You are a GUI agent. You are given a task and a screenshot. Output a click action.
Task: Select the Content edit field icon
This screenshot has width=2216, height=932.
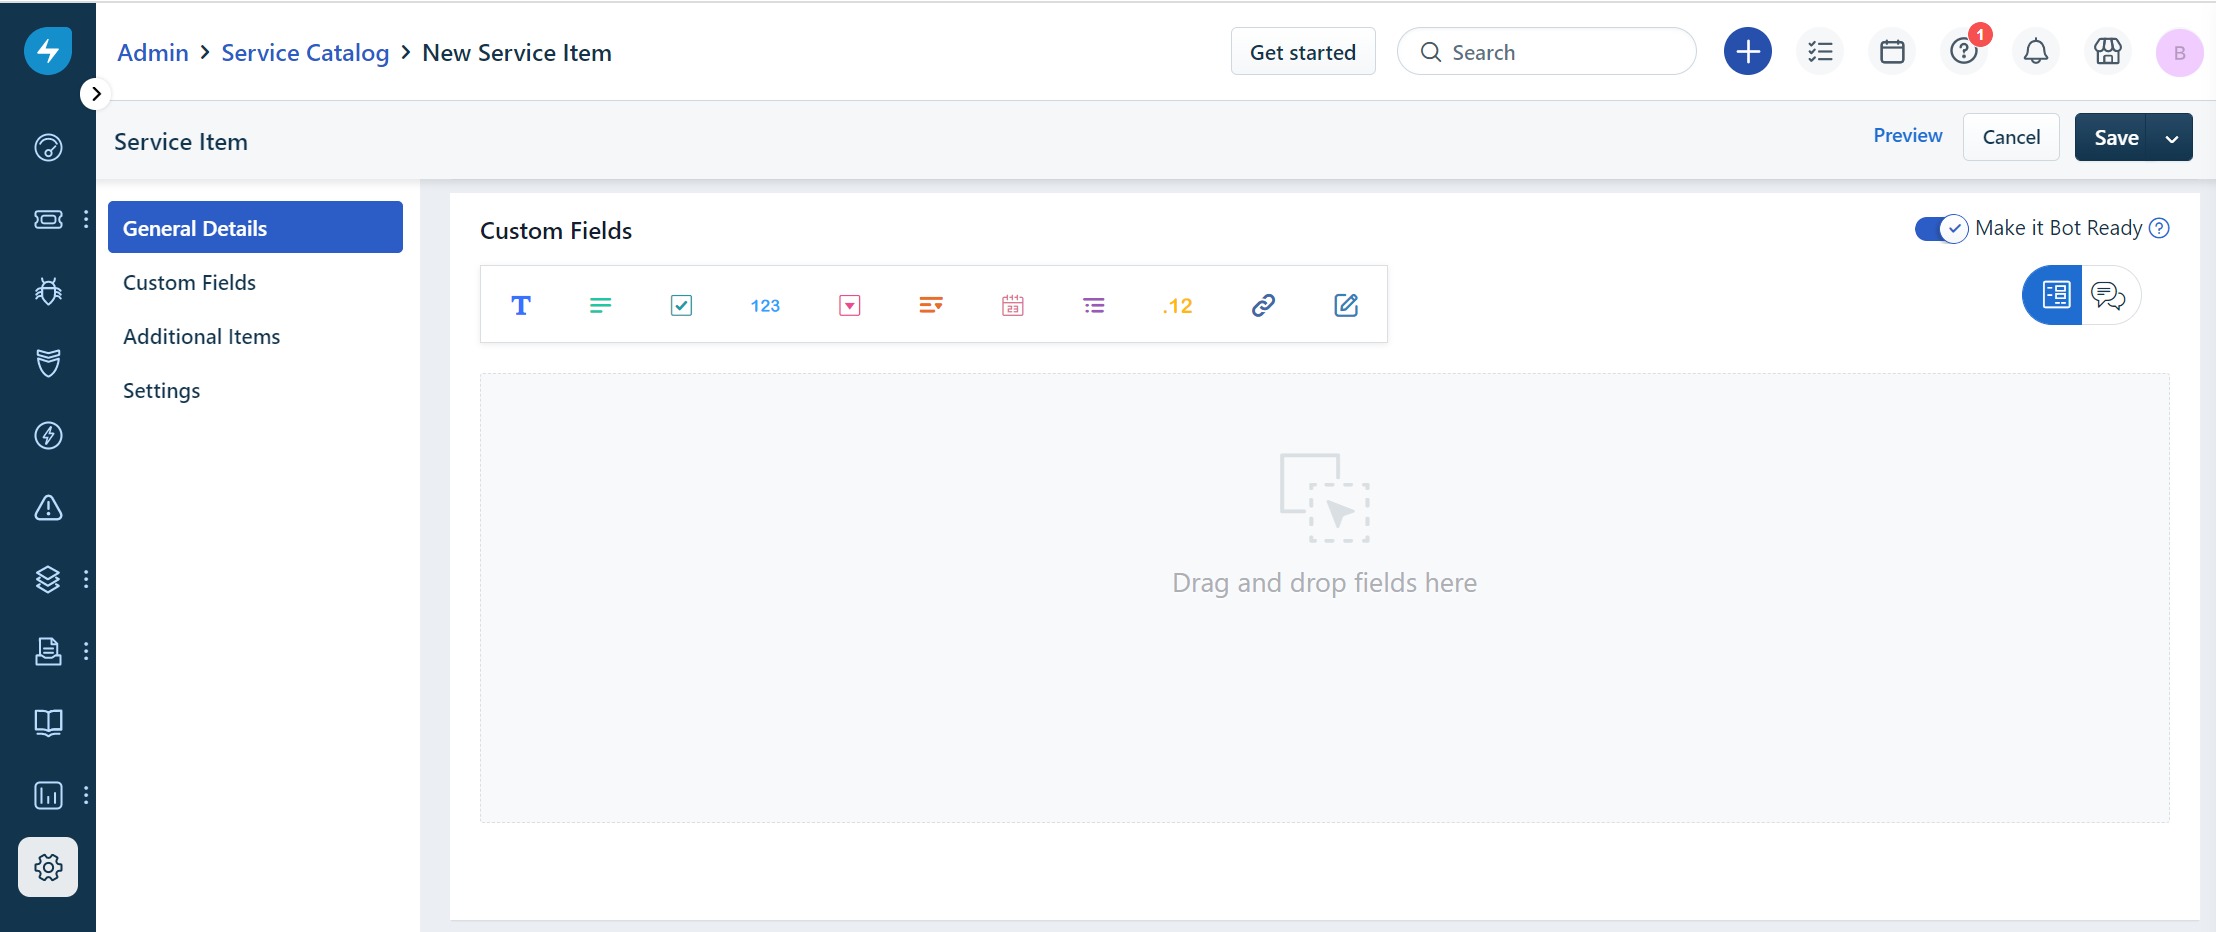(x=1346, y=305)
